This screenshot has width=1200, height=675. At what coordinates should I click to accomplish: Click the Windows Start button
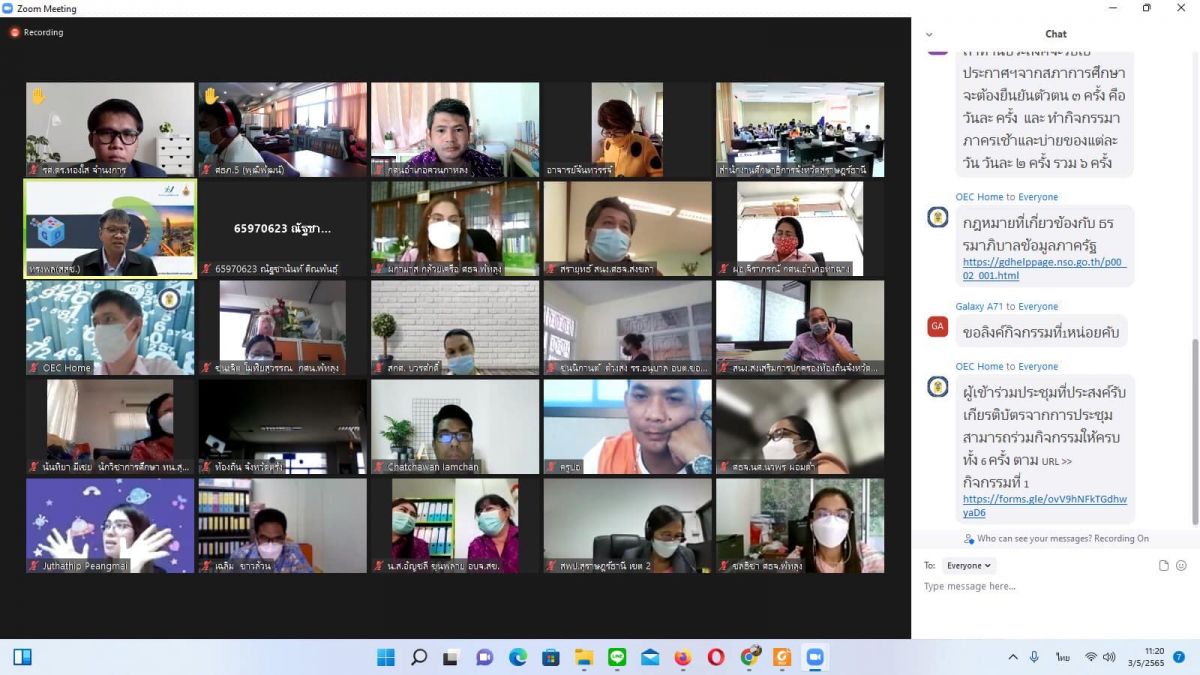point(386,657)
